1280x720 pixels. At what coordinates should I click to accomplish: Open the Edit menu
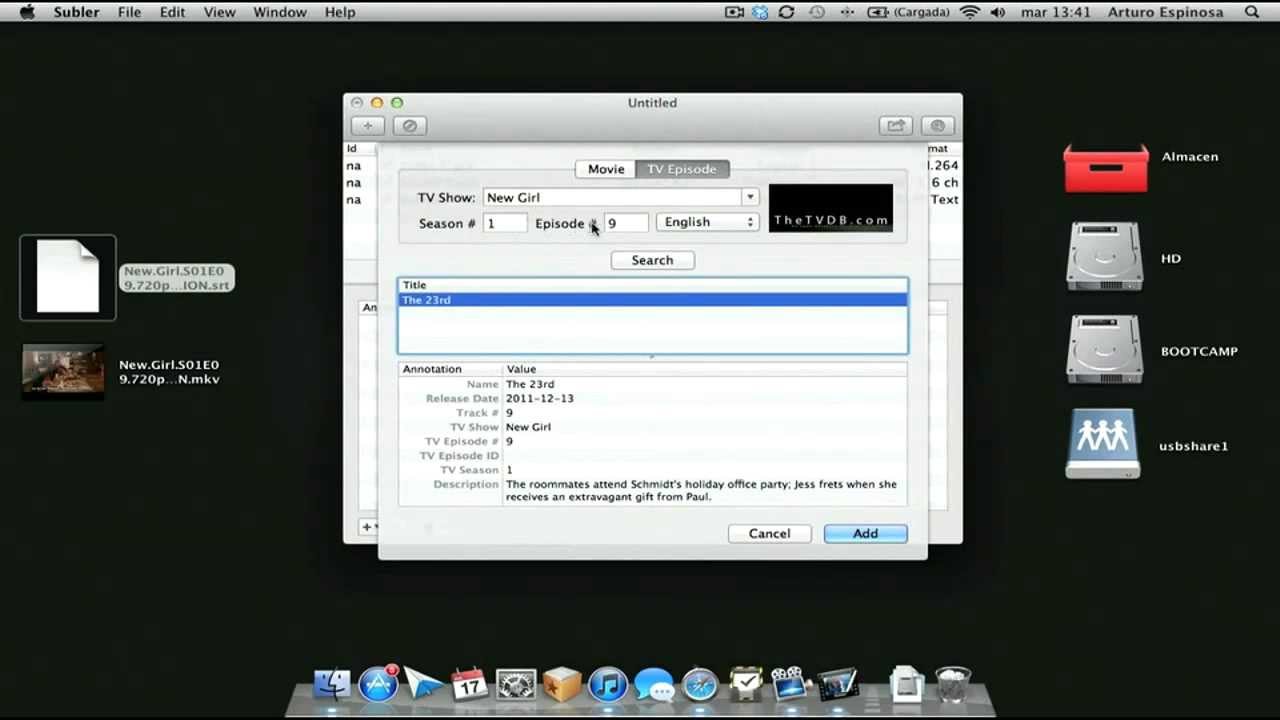172,12
